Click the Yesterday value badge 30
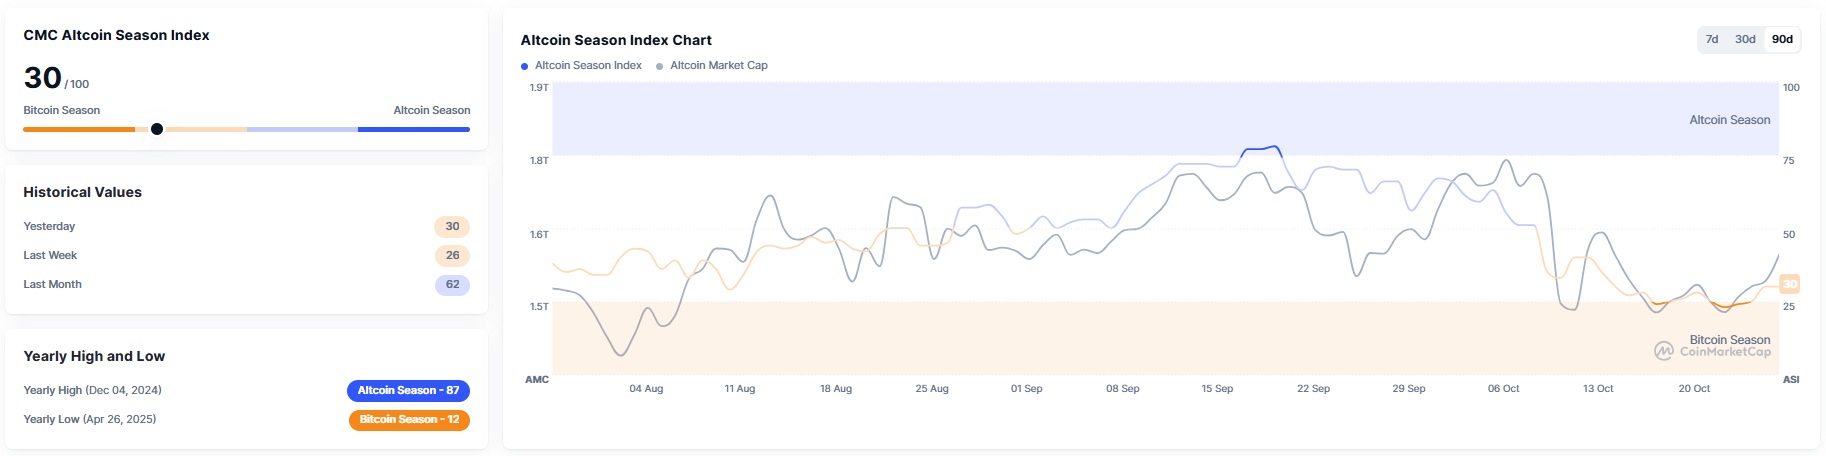 [452, 227]
